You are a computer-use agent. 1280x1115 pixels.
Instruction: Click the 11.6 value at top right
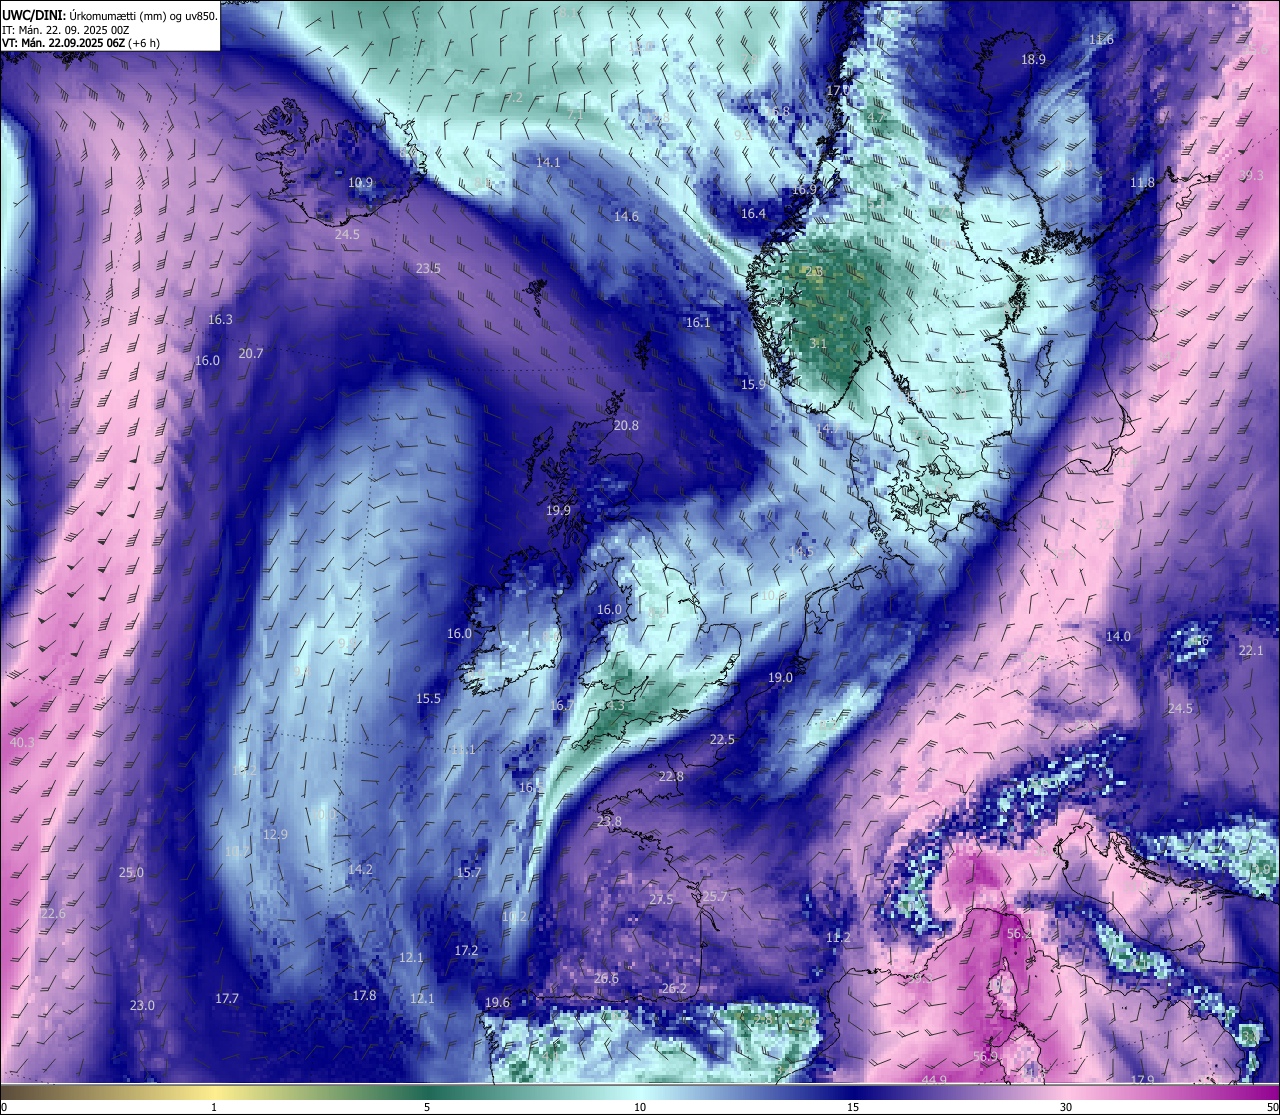point(1101,39)
